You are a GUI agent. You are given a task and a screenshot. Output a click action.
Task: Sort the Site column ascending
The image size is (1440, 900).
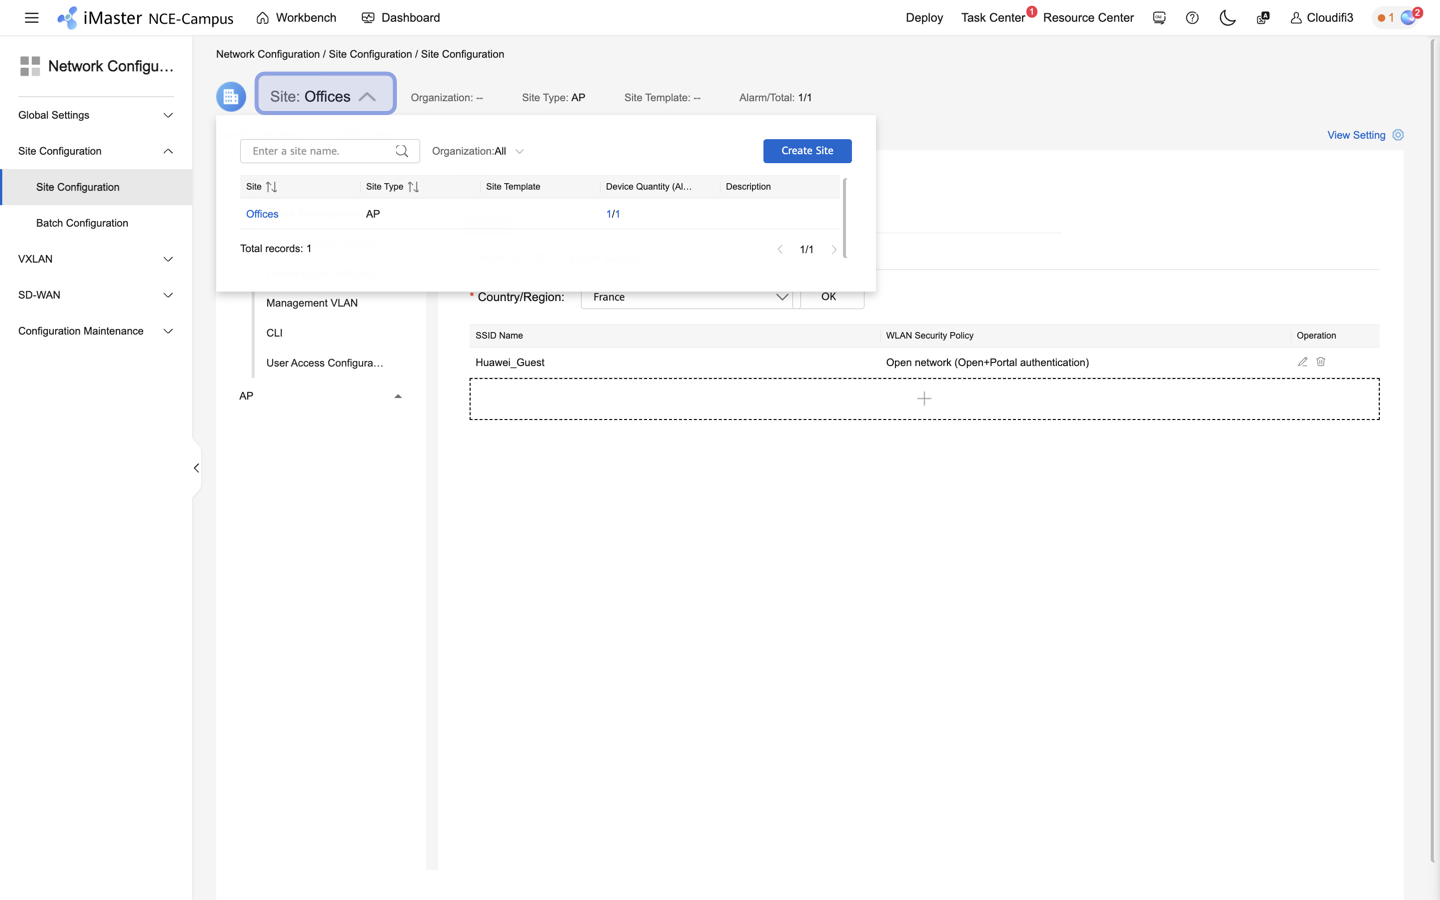pos(270,186)
